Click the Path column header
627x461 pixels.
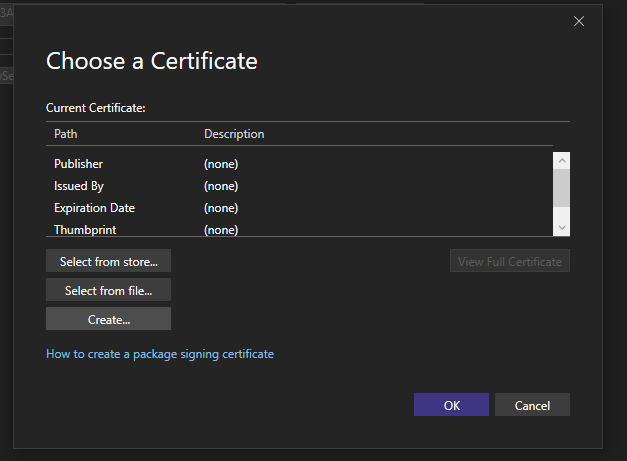pyautogui.click(x=66, y=134)
